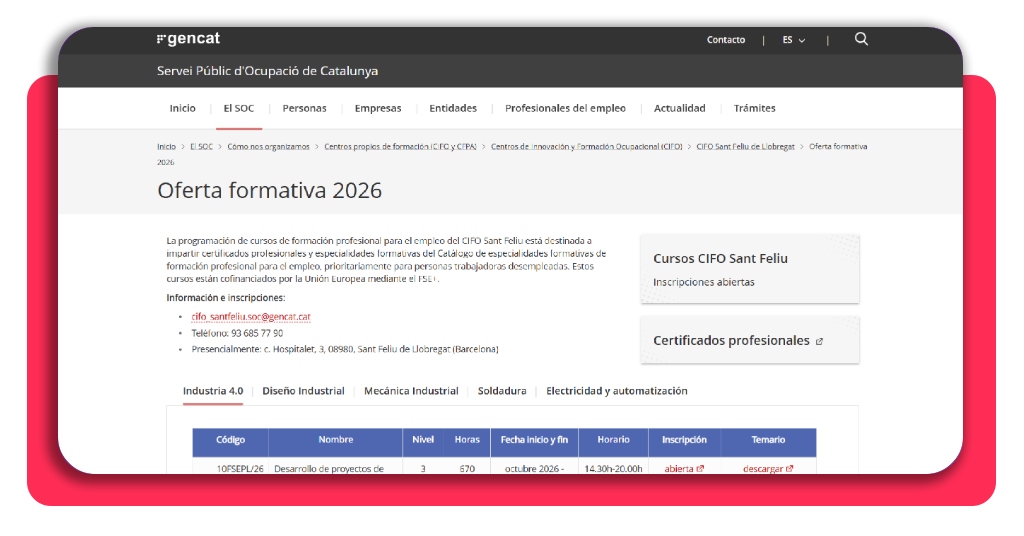
Task: Switch to Electricidad y automatización tab
Action: [616, 391]
